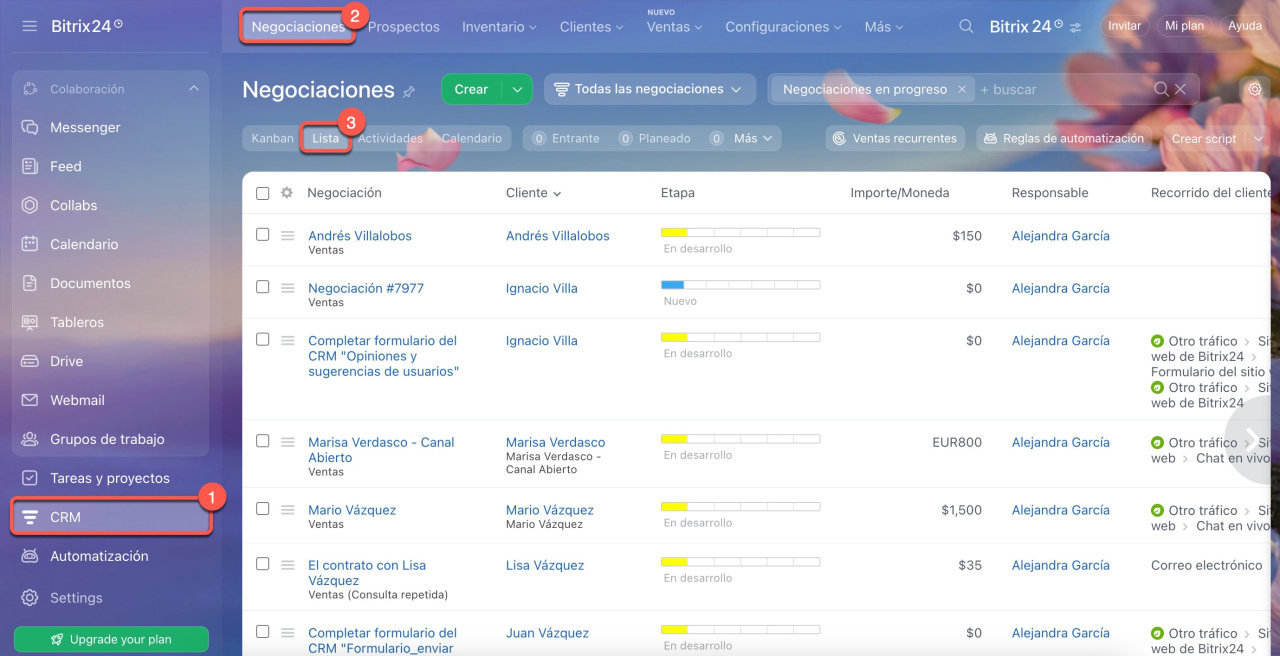The image size is (1280, 656).
Task: Open Ventas recurrentes
Action: point(895,139)
